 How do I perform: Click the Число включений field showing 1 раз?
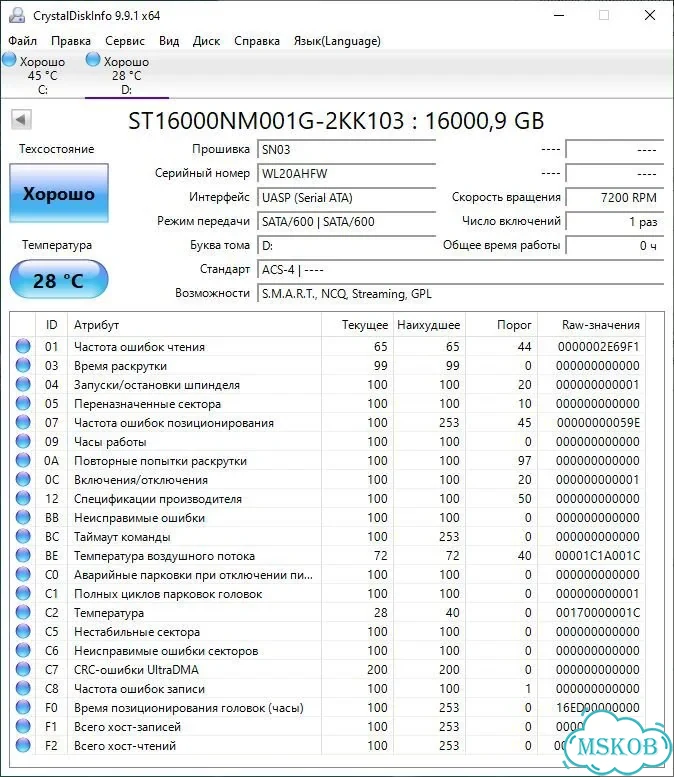pos(615,222)
